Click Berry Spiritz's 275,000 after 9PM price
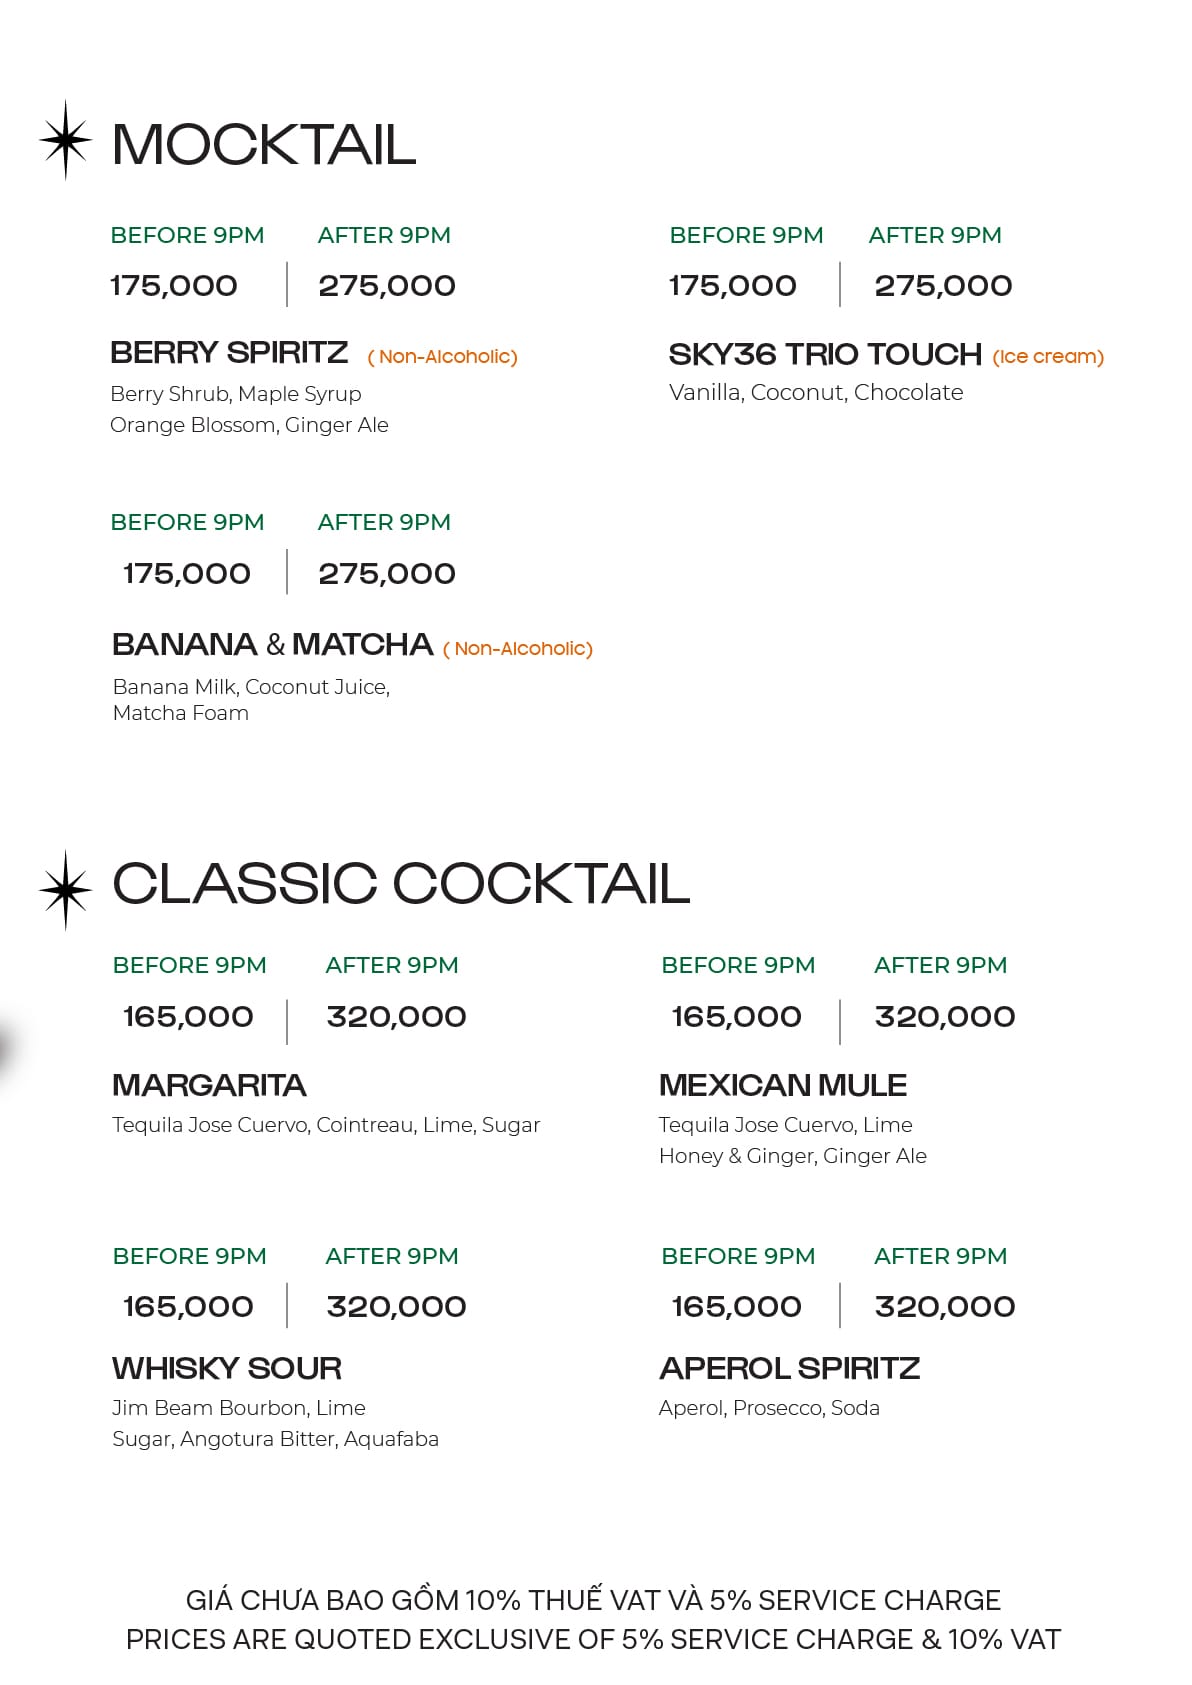The image size is (1192, 1685). click(387, 286)
